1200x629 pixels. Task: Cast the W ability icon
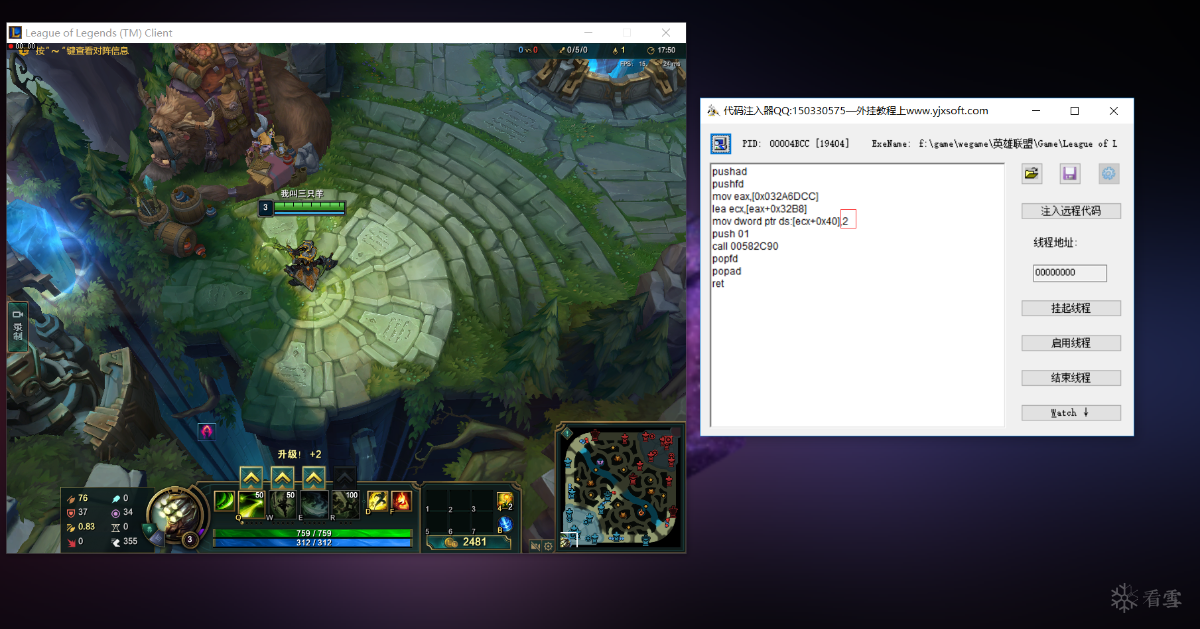coord(283,505)
